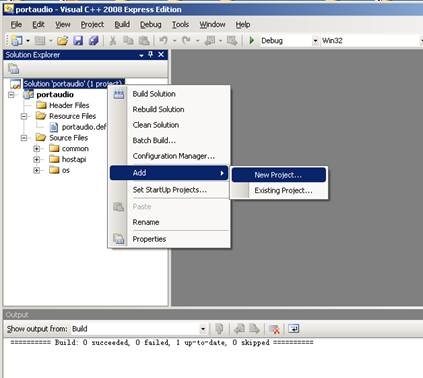
Task: Open Solution Explorer window position dropdown arrow
Action: [x=141, y=55]
